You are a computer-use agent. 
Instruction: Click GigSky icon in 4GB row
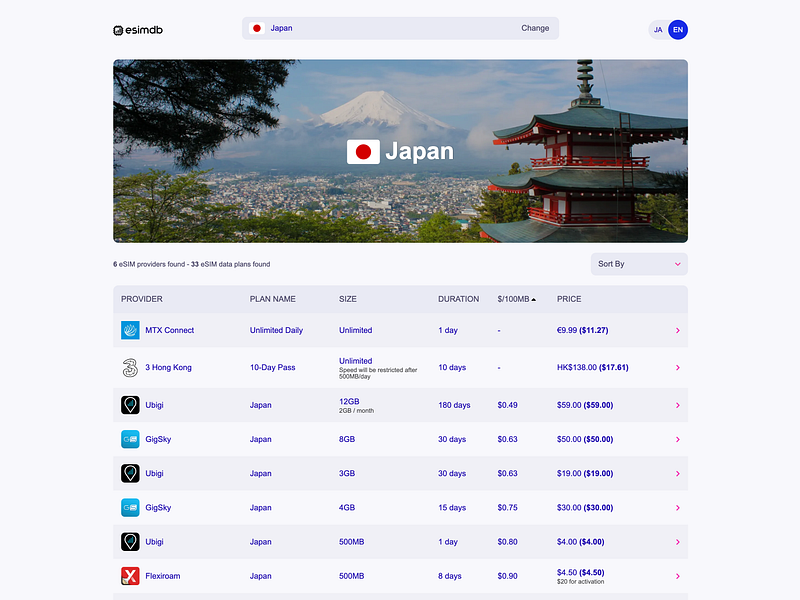[130, 508]
